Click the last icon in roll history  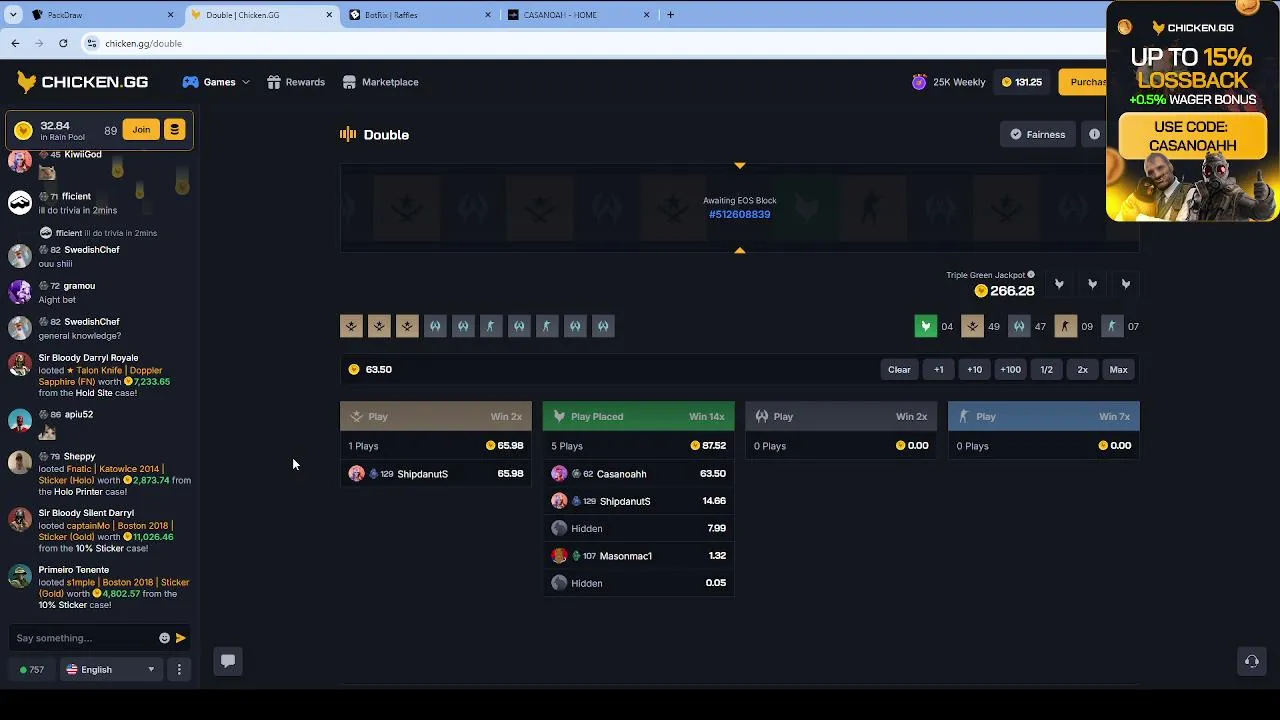coord(603,326)
